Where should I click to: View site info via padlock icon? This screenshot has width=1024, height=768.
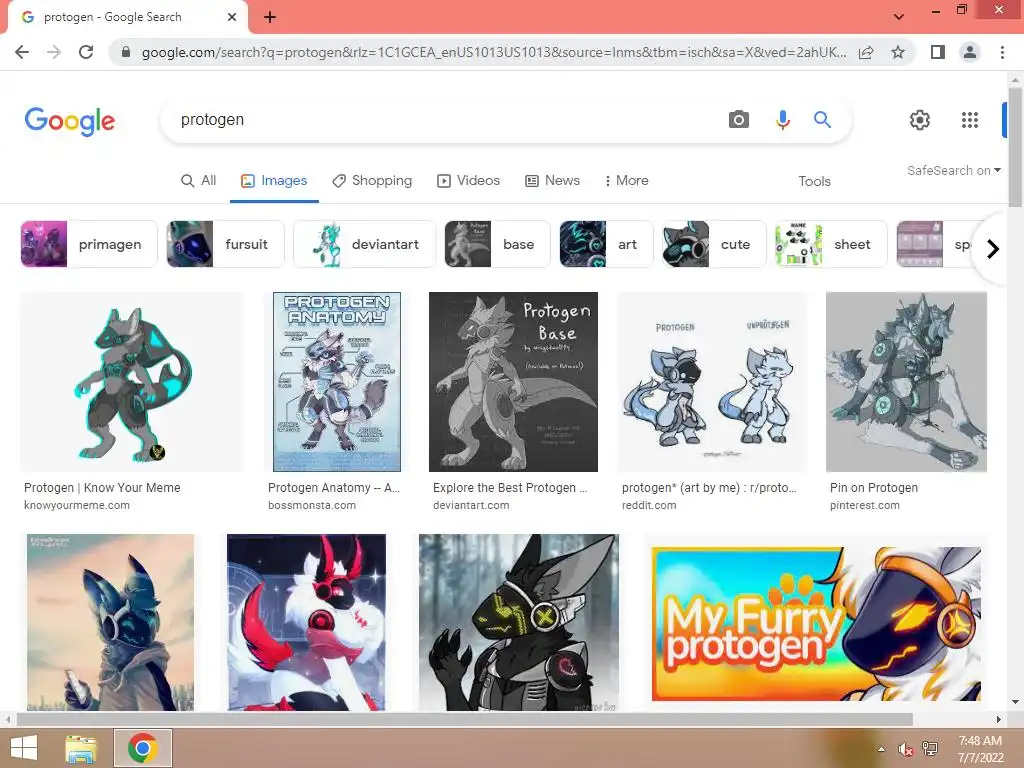126,52
